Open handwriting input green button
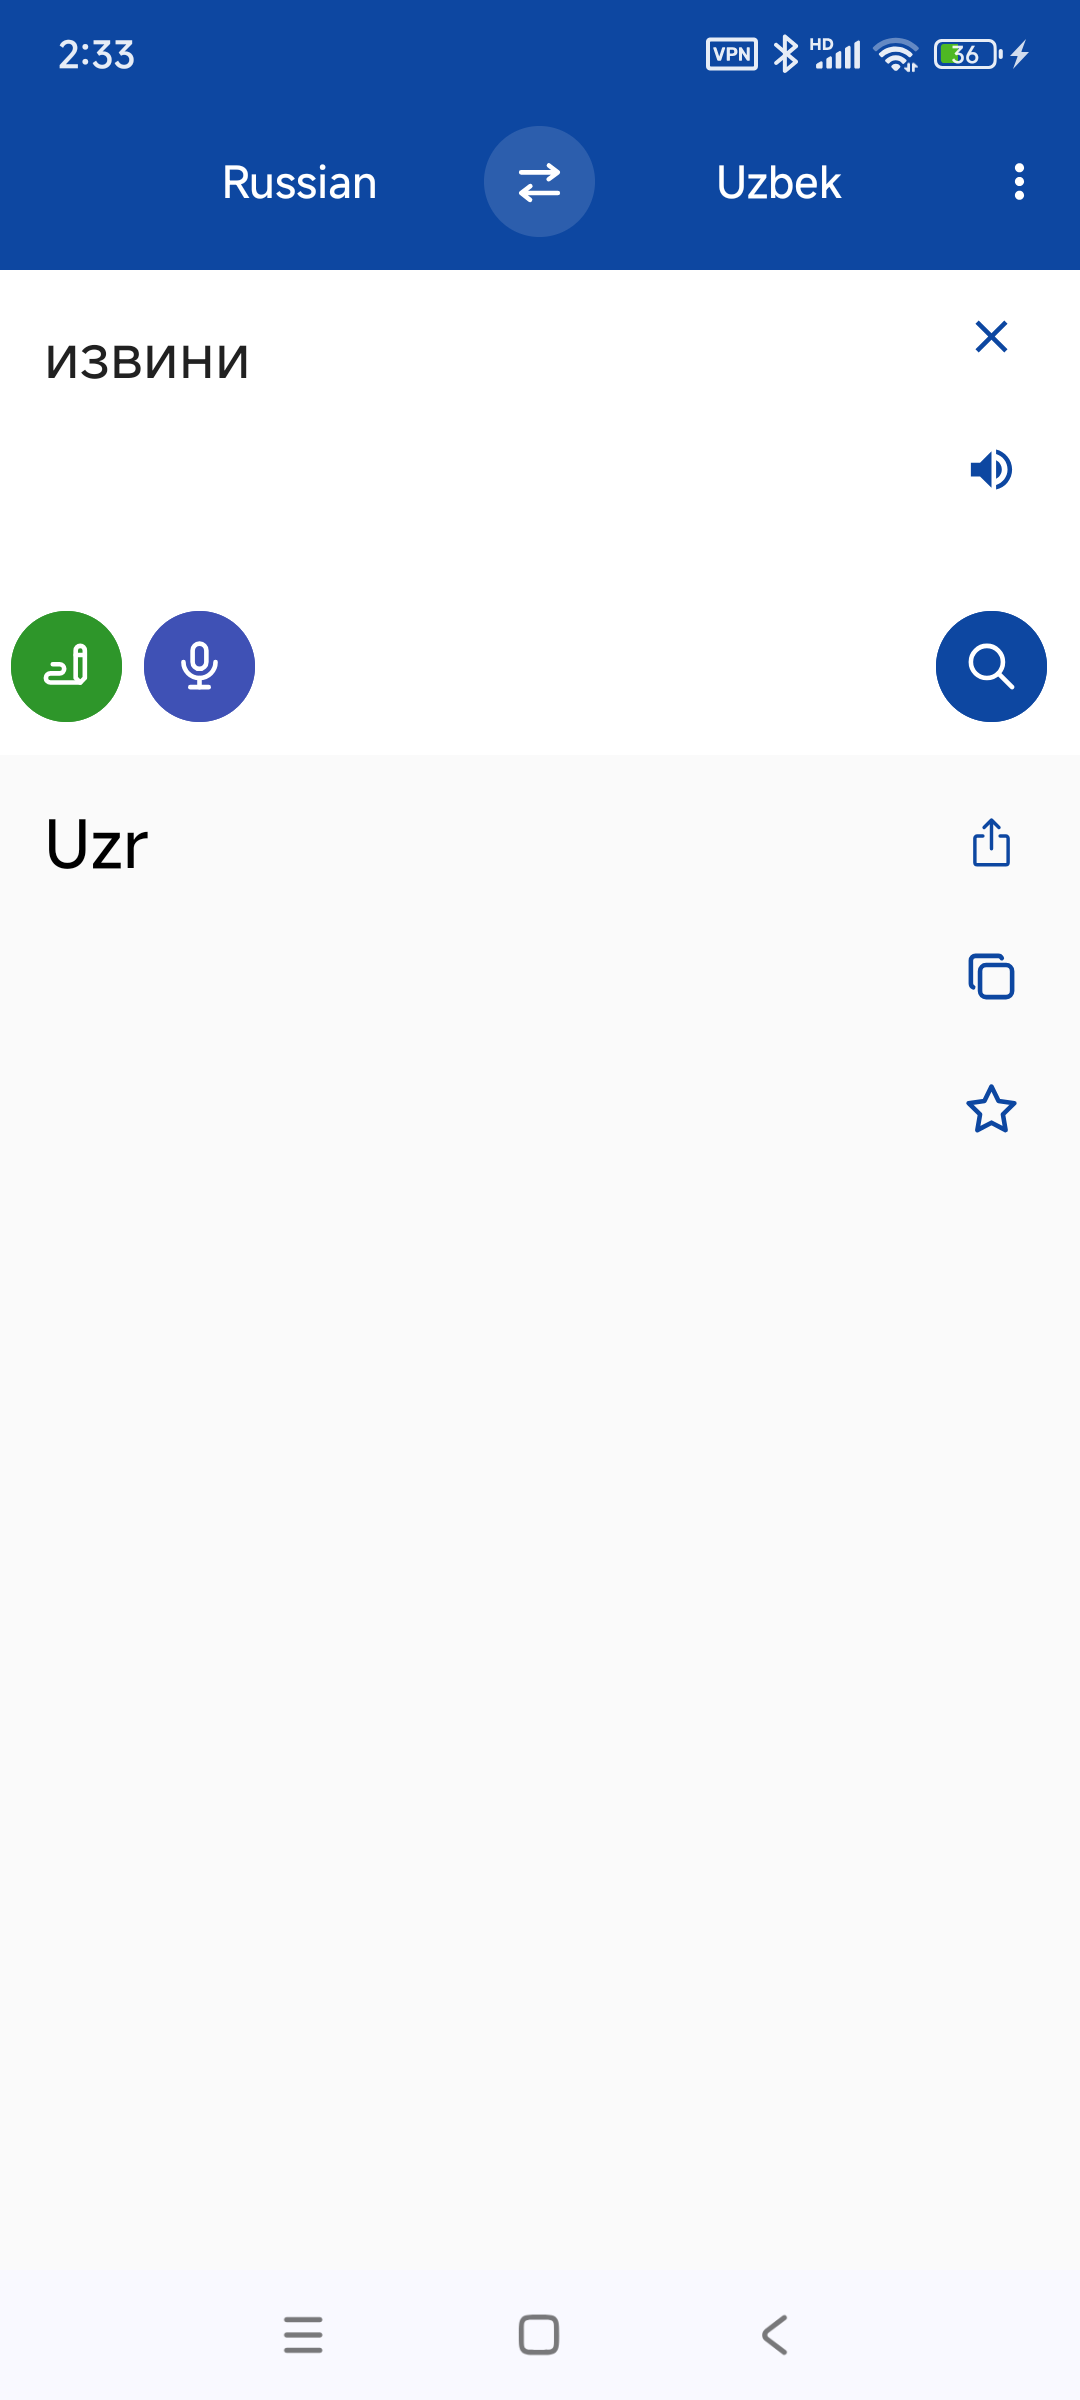 [66, 666]
